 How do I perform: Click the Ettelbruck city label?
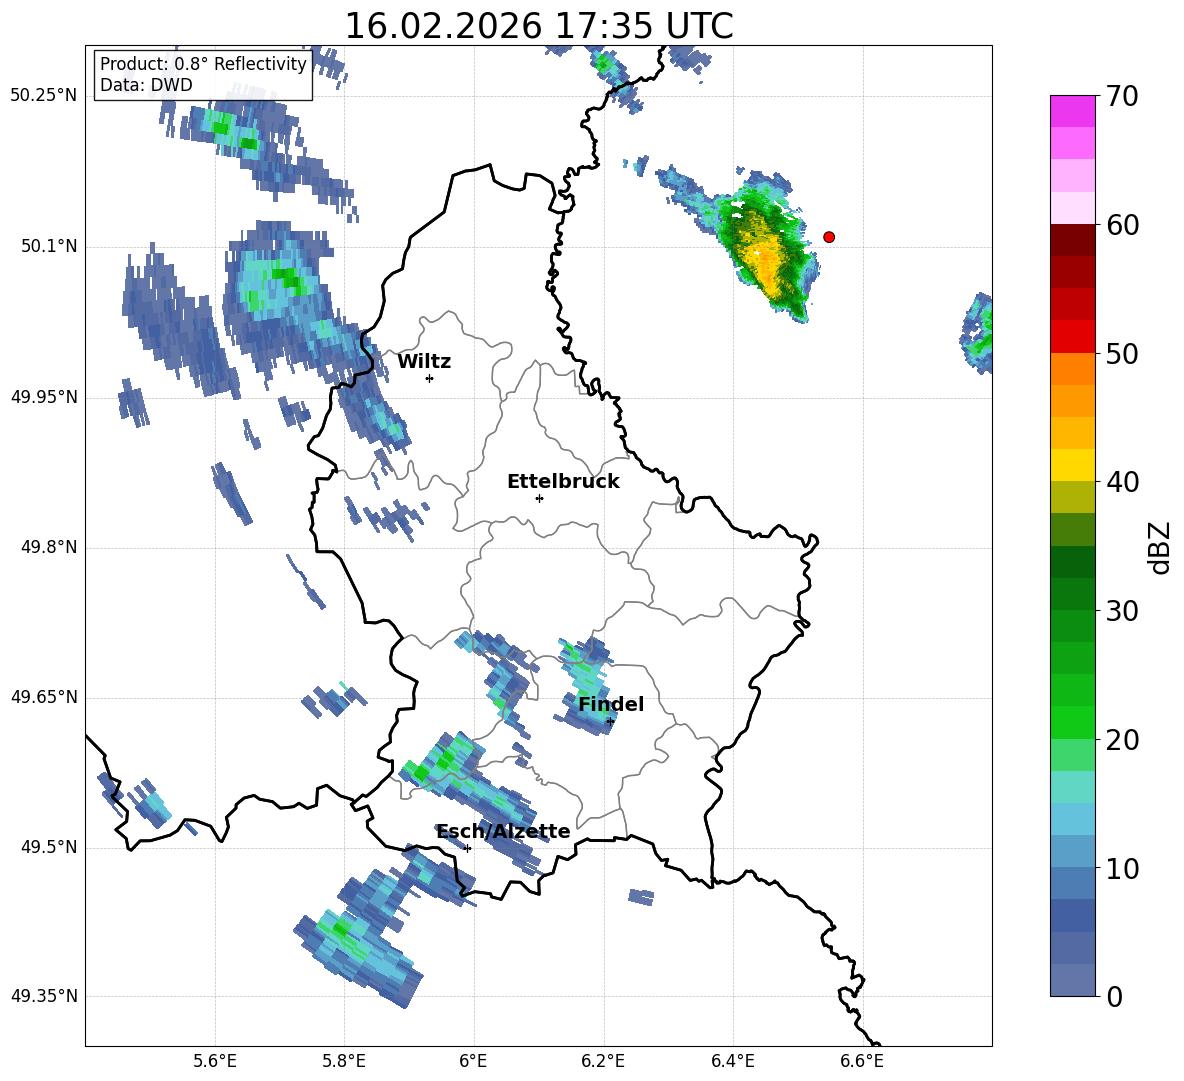(x=563, y=482)
